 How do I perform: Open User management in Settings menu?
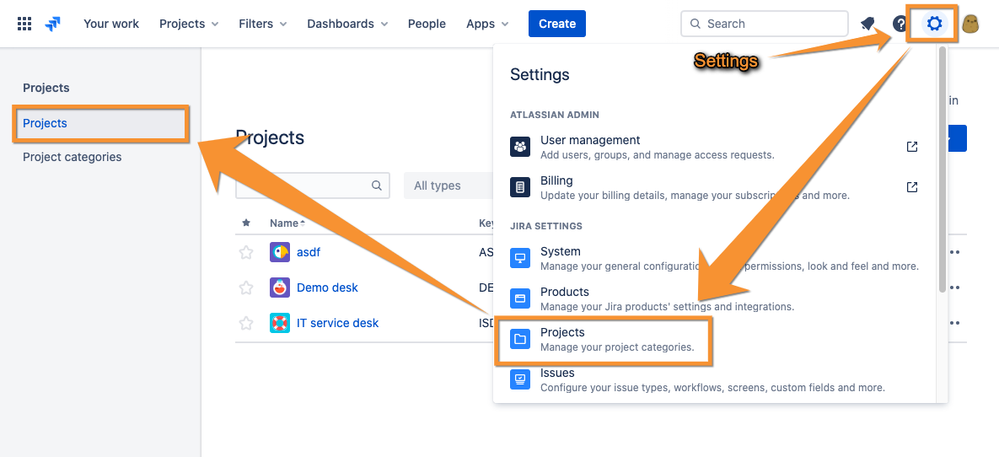click(x=715, y=147)
